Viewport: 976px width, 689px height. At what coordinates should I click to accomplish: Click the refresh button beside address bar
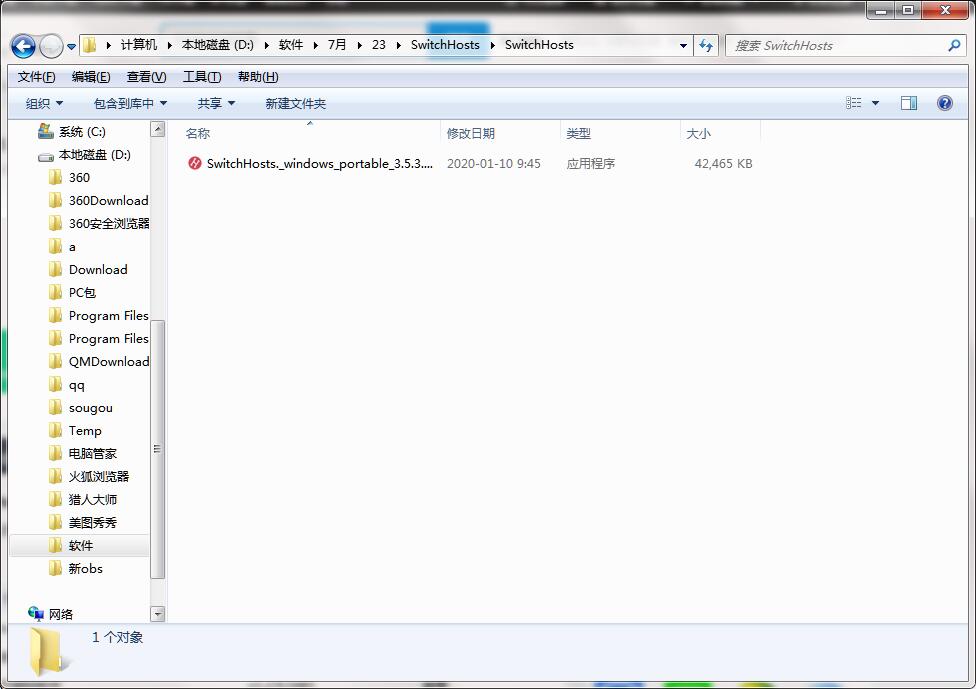click(706, 45)
